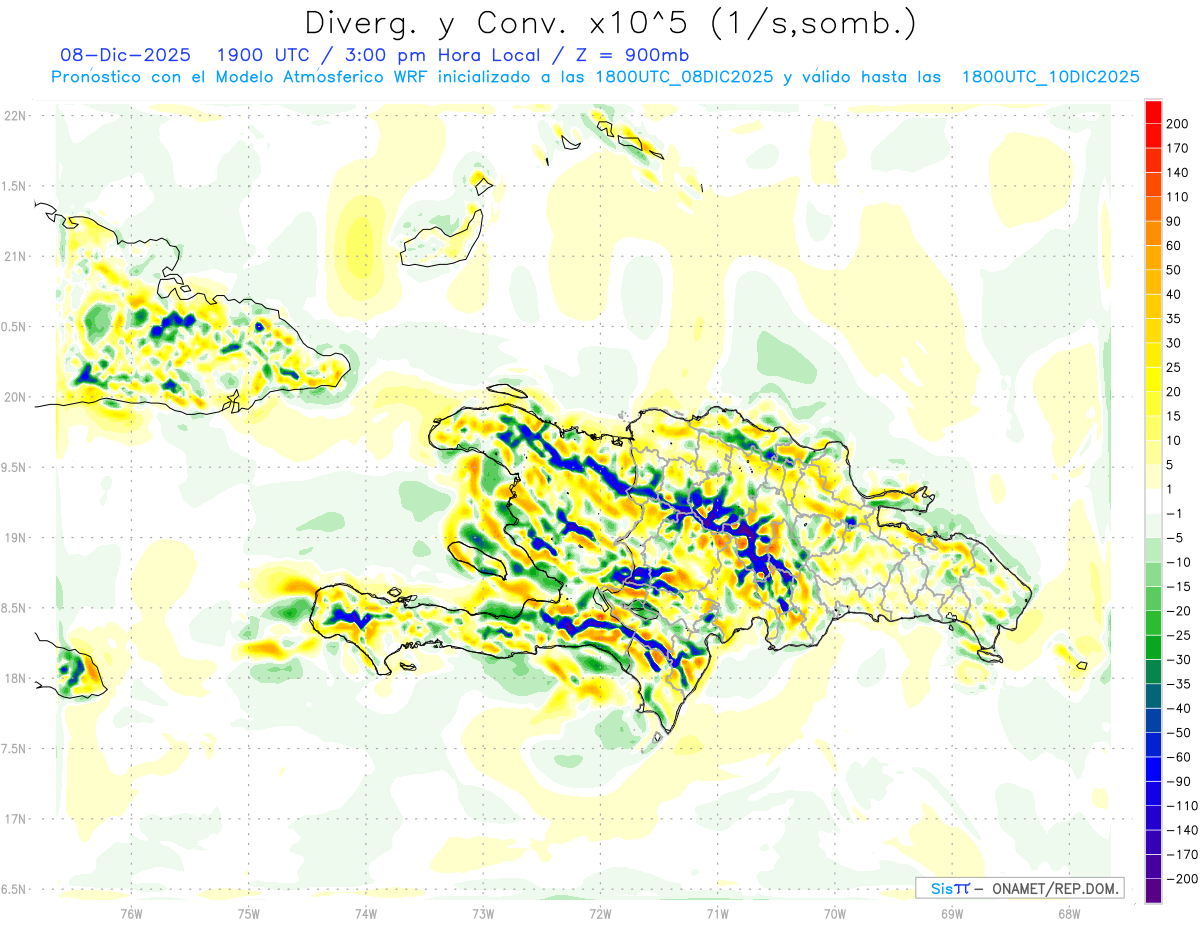Viewport: 1200px width, 927px height.
Task: Click the positive '10' color scale value
Action: point(1174,440)
